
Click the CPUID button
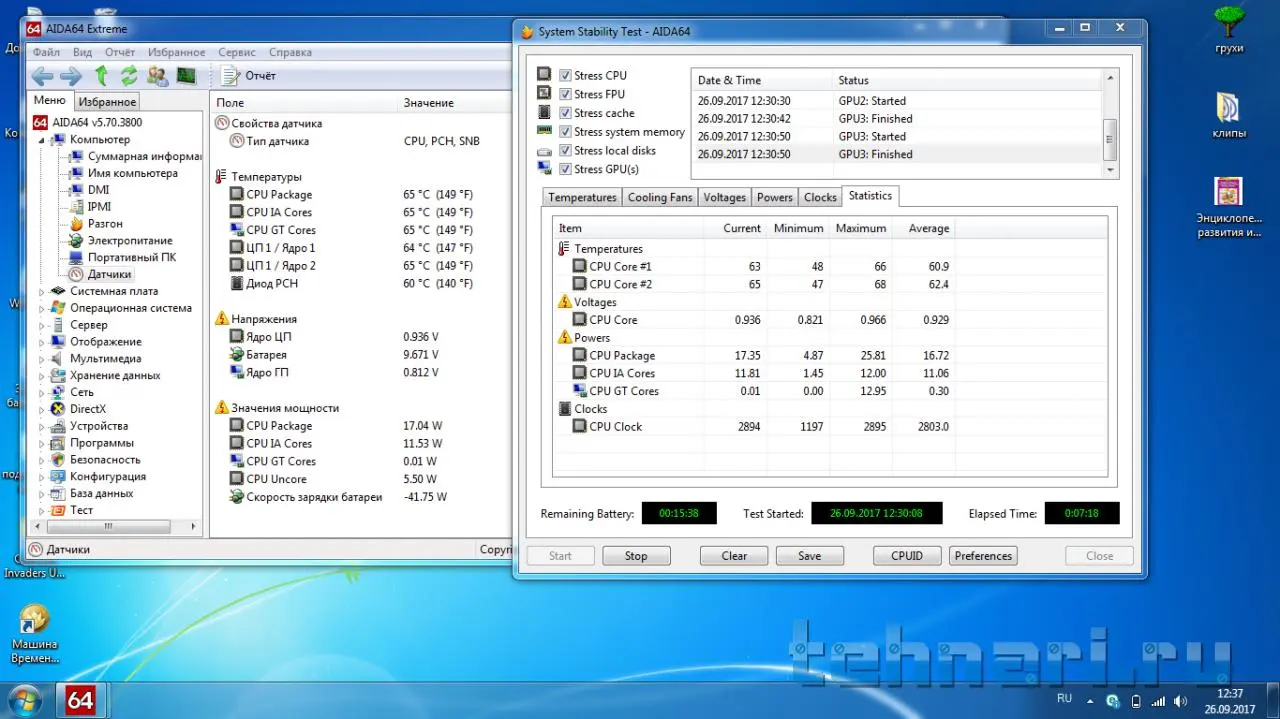point(906,556)
